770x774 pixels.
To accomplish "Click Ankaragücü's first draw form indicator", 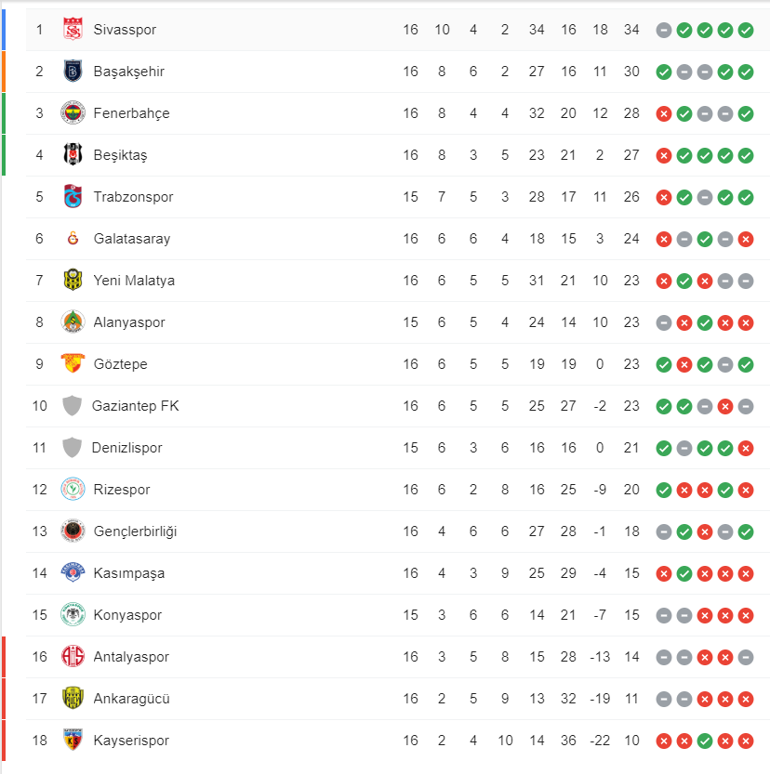I will [x=664, y=699].
